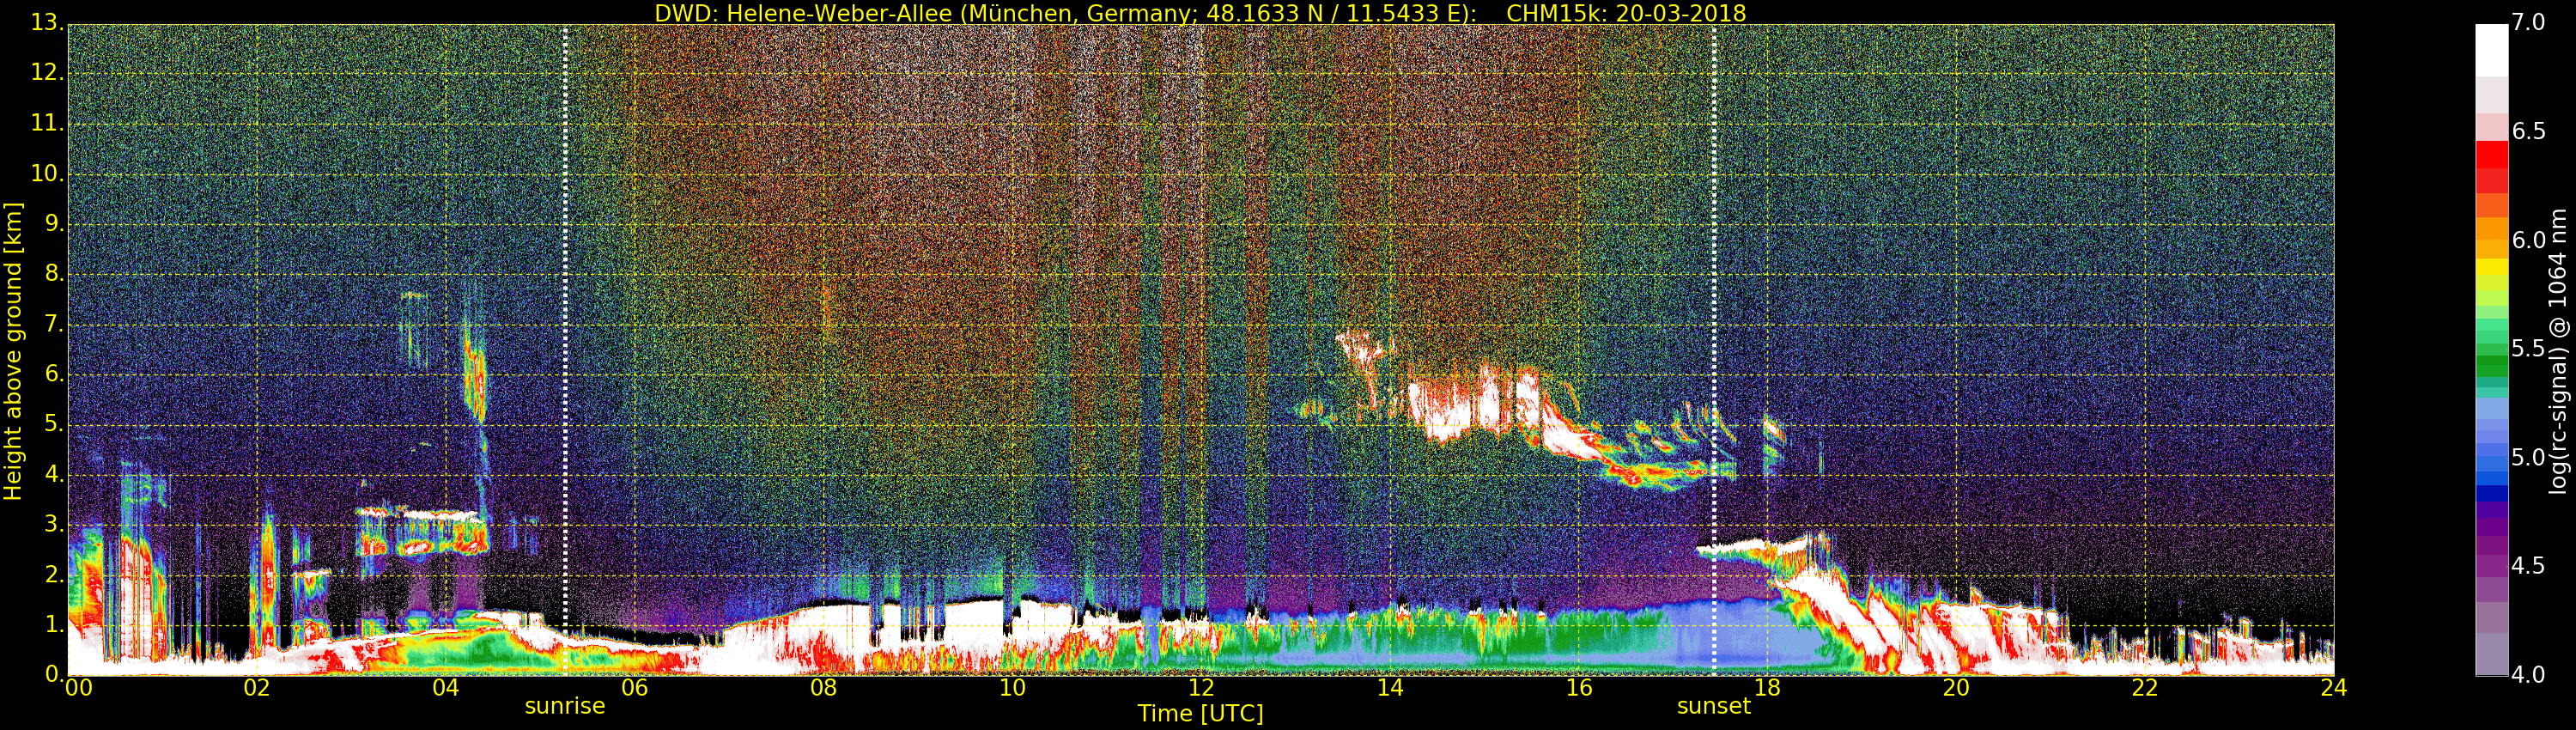Screen dimensions: 2576x730
Task: Pick the white top segment of the colorbar
Action: [2491, 50]
